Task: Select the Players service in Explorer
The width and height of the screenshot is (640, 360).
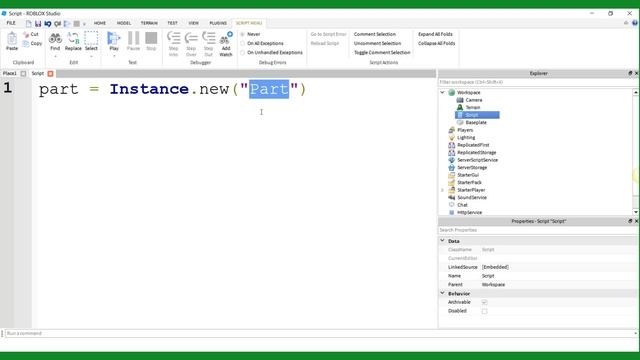Action: coord(465,130)
